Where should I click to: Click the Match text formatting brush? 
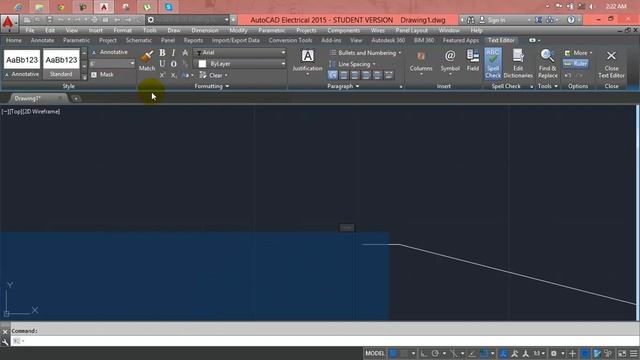(147, 60)
